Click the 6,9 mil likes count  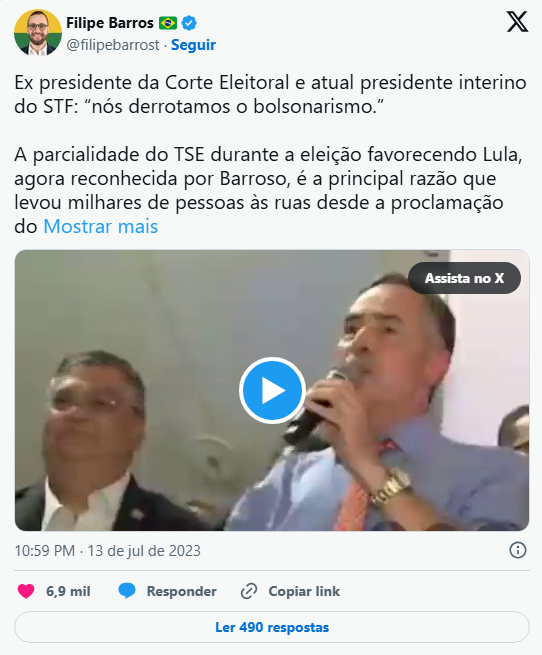click(68, 591)
